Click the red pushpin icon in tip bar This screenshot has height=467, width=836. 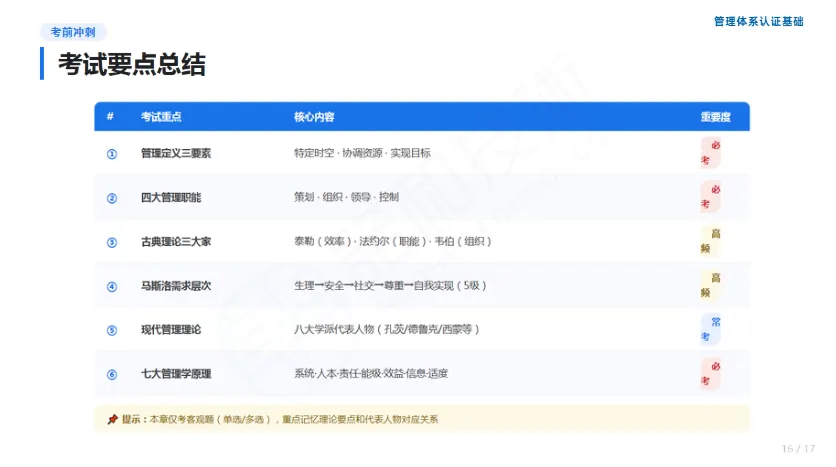112,420
